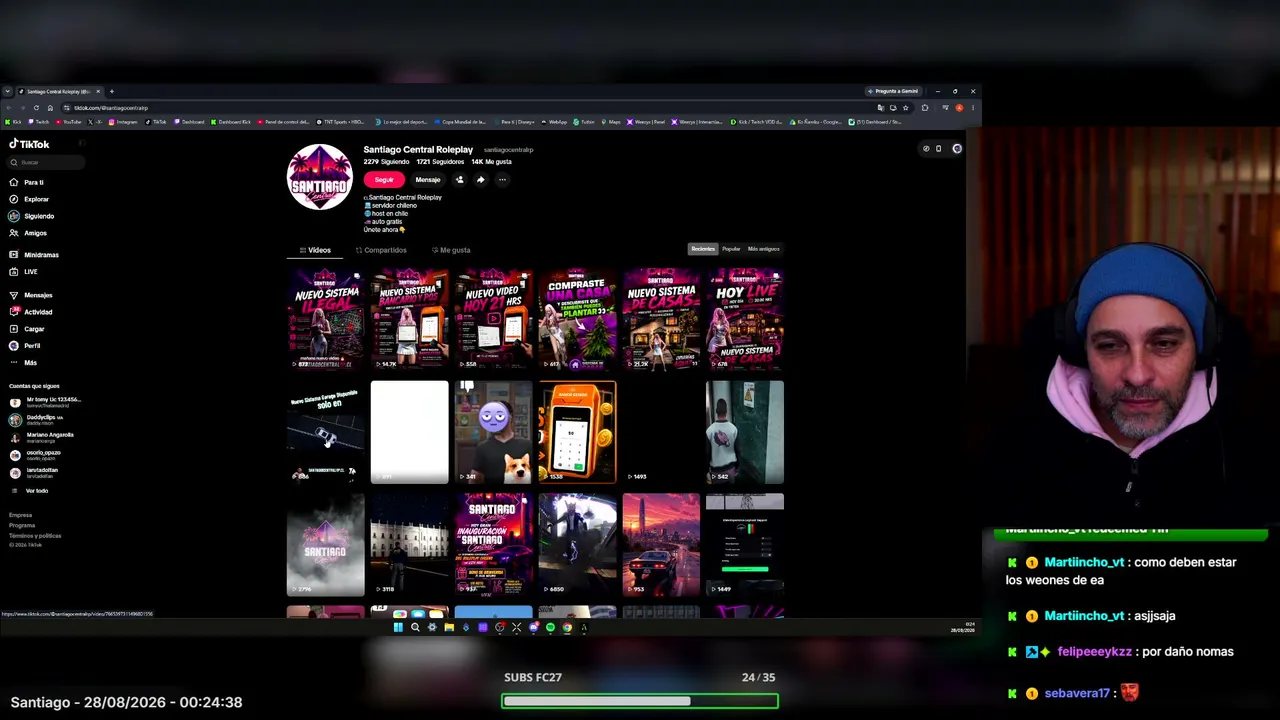This screenshot has width=1280, height=720.
Task: Open the Mr tomy followed account
Action: (x=44, y=402)
